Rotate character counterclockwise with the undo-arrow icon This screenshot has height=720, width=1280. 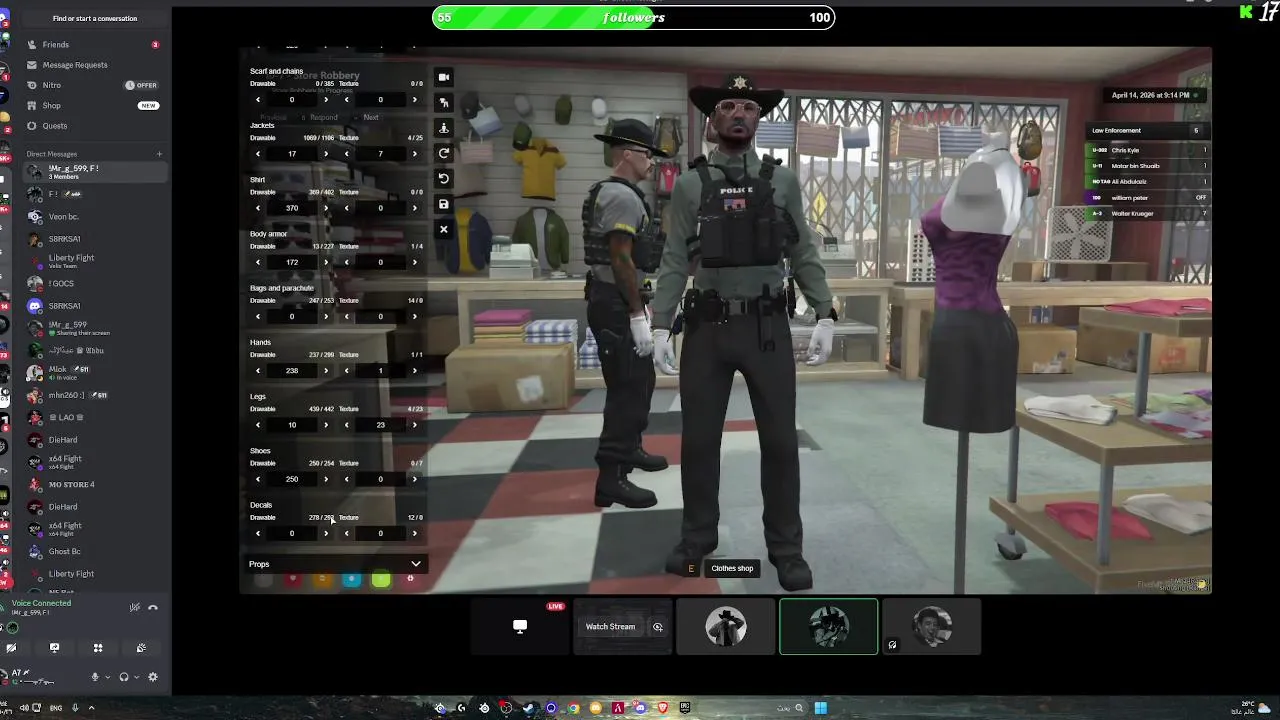(444, 178)
